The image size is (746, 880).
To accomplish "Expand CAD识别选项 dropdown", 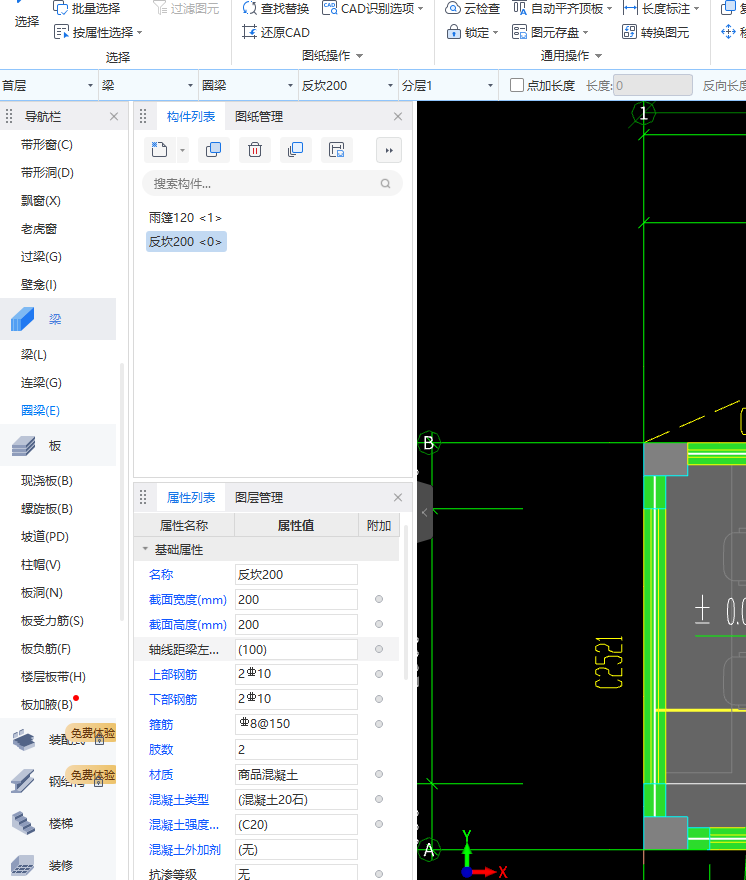I will coord(420,9).
